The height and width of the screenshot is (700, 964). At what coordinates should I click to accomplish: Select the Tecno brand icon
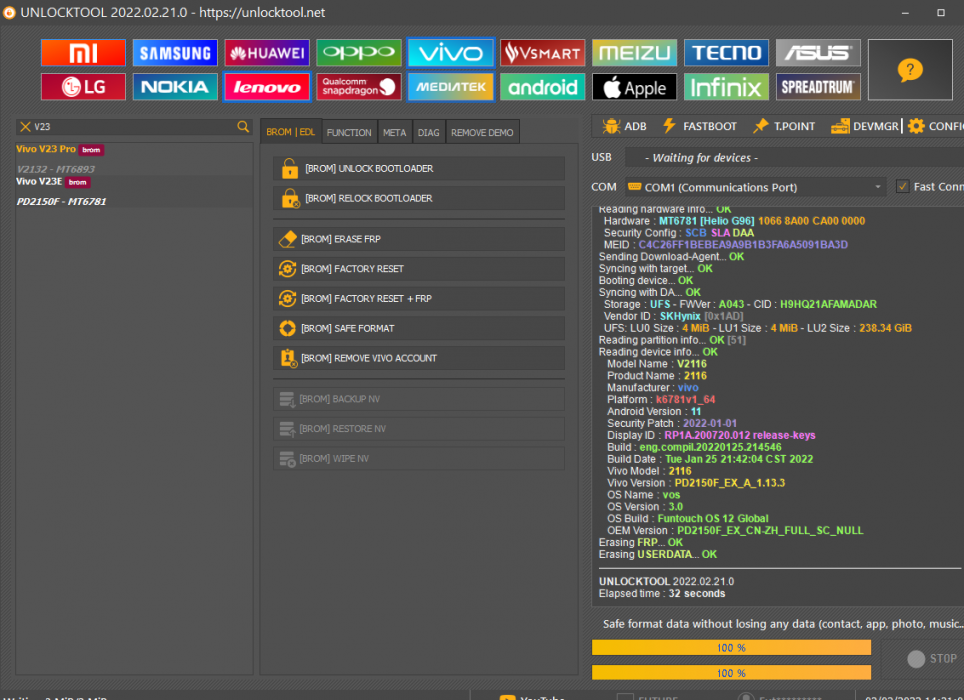[726, 53]
